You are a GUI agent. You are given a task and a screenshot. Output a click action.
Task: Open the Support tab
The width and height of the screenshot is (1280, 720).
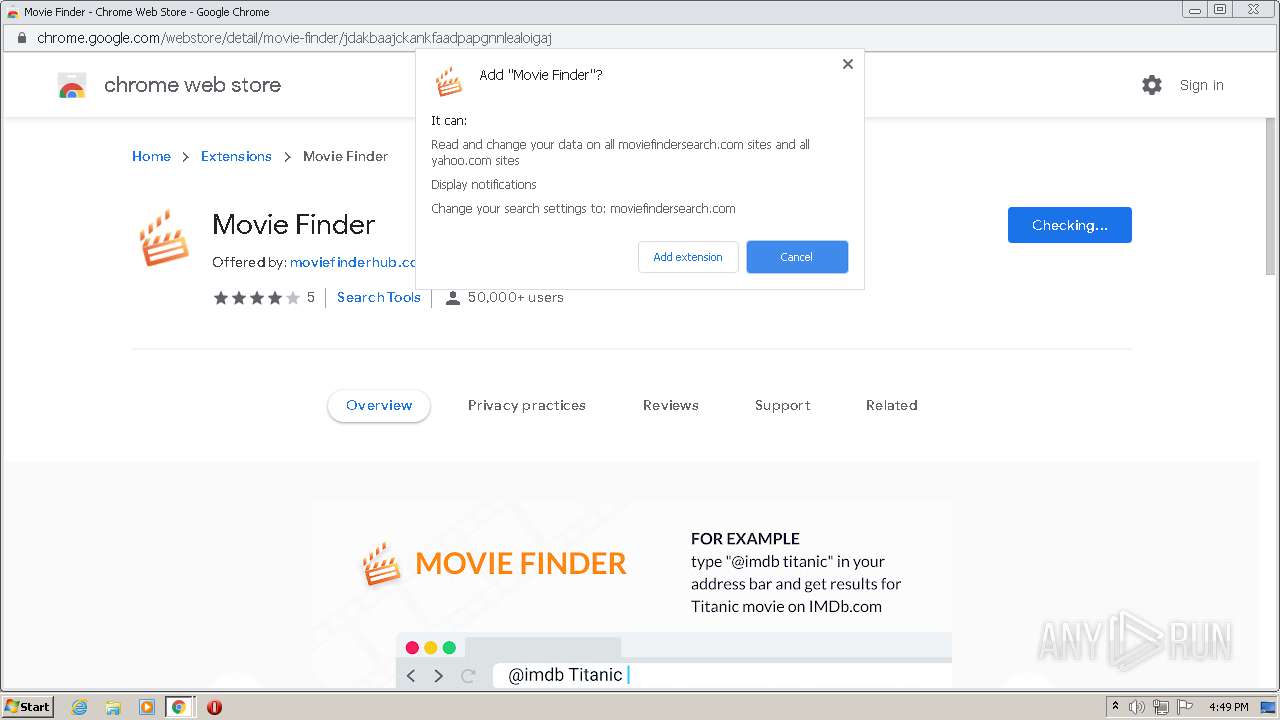(x=782, y=405)
